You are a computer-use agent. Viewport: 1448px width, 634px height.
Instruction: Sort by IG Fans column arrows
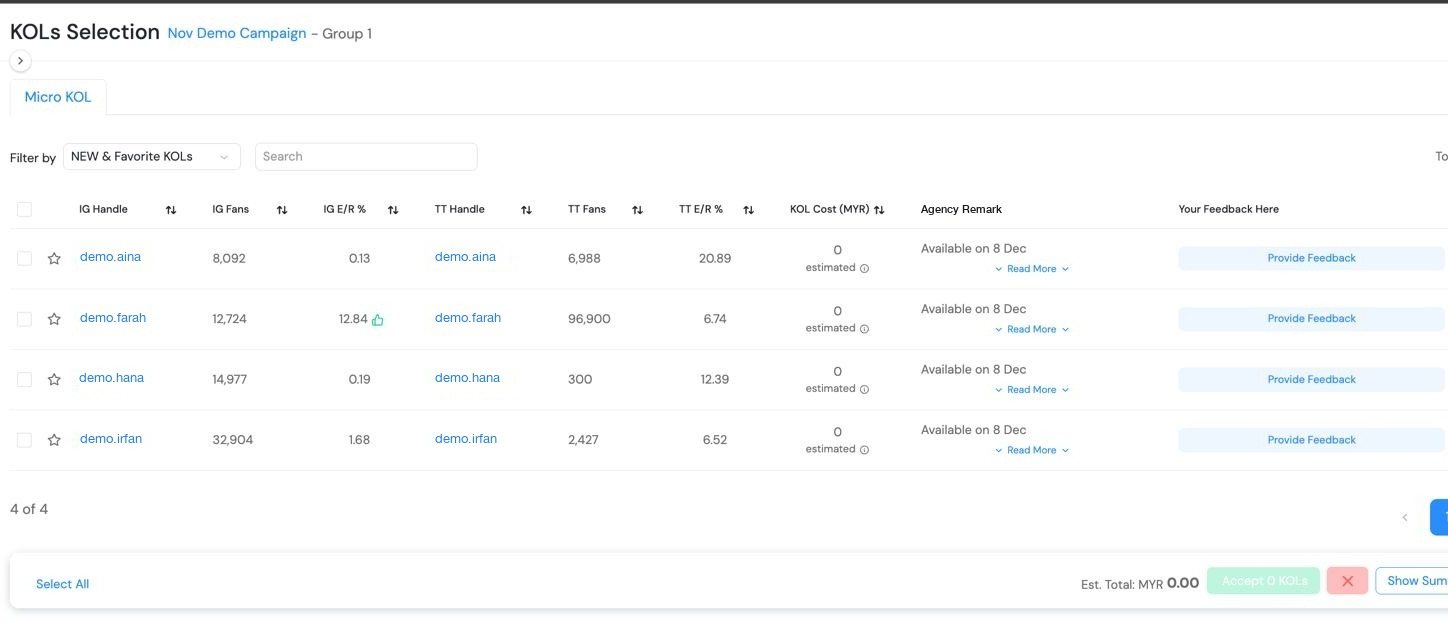[282, 210]
